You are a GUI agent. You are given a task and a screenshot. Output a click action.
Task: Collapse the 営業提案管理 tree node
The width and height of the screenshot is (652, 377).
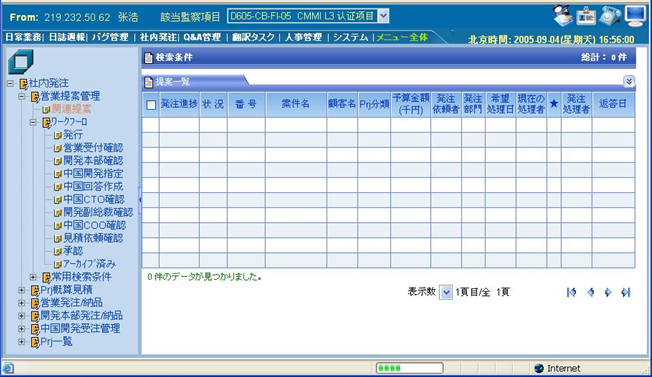pos(21,97)
